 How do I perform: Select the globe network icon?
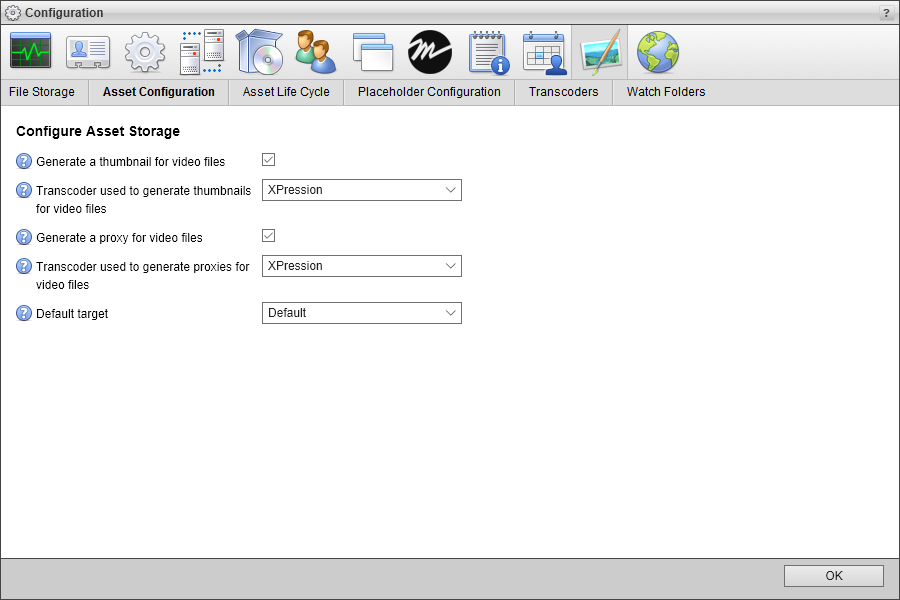[657, 51]
